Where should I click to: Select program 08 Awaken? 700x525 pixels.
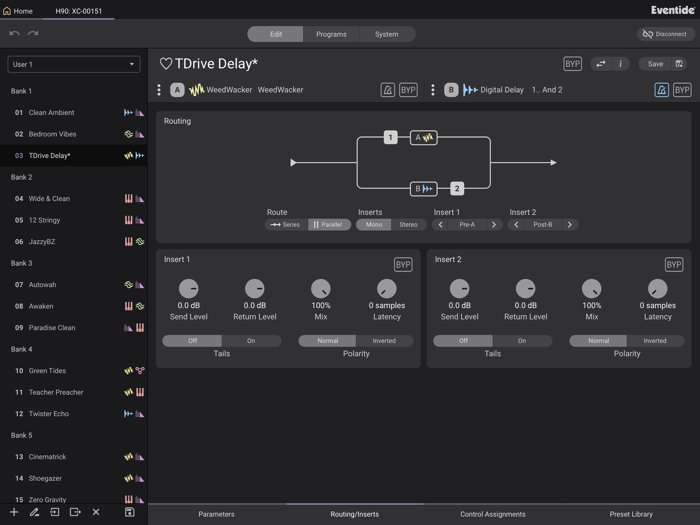(74, 306)
